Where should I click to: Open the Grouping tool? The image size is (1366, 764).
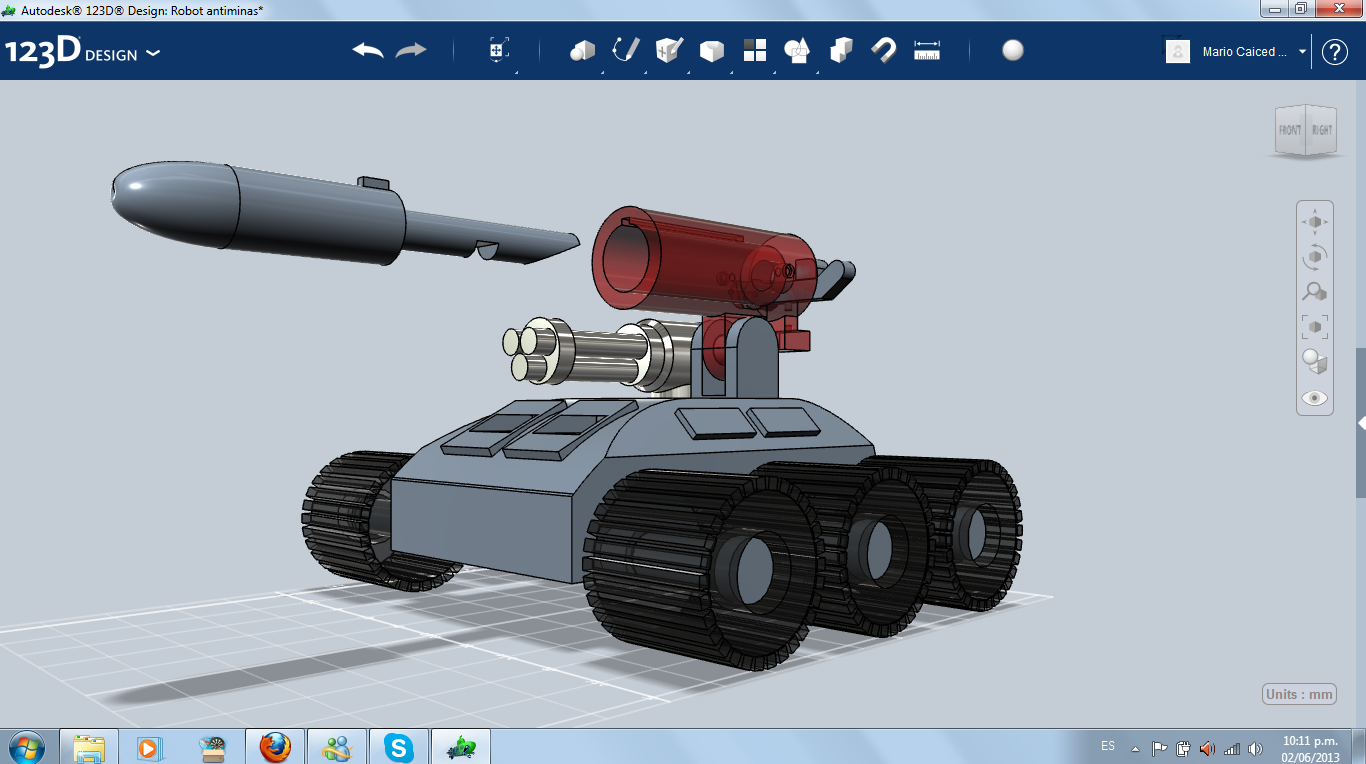[797, 51]
